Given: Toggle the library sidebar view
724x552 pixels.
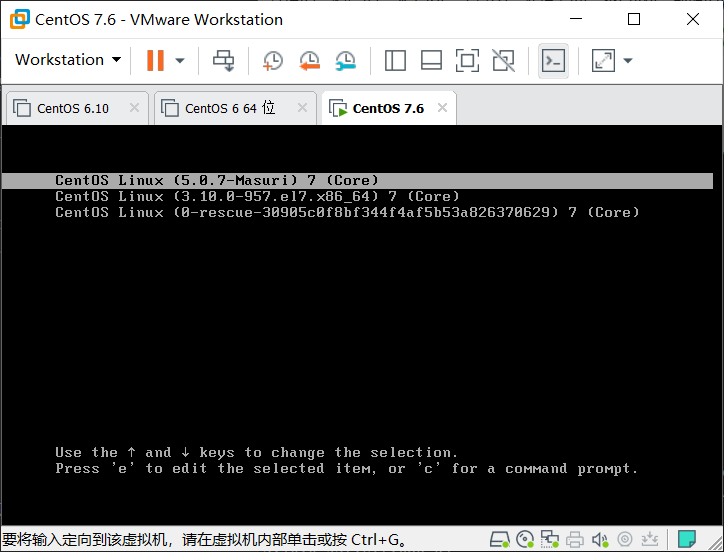Looking at the screenshot, I should (x=395, y=61).
